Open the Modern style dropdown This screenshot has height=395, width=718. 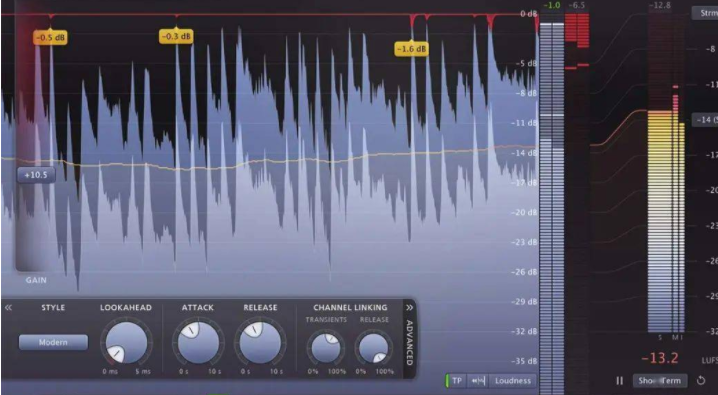[x=53, y=342]
